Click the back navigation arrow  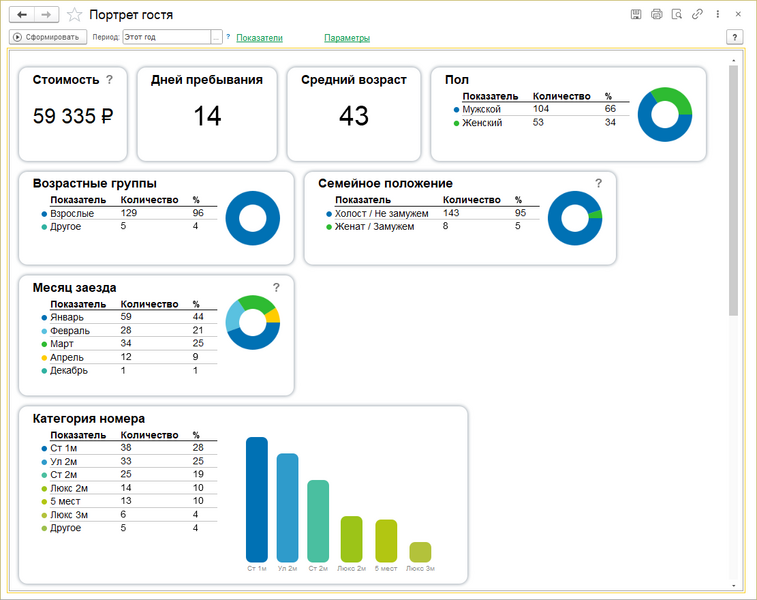(x=22, y=15)
